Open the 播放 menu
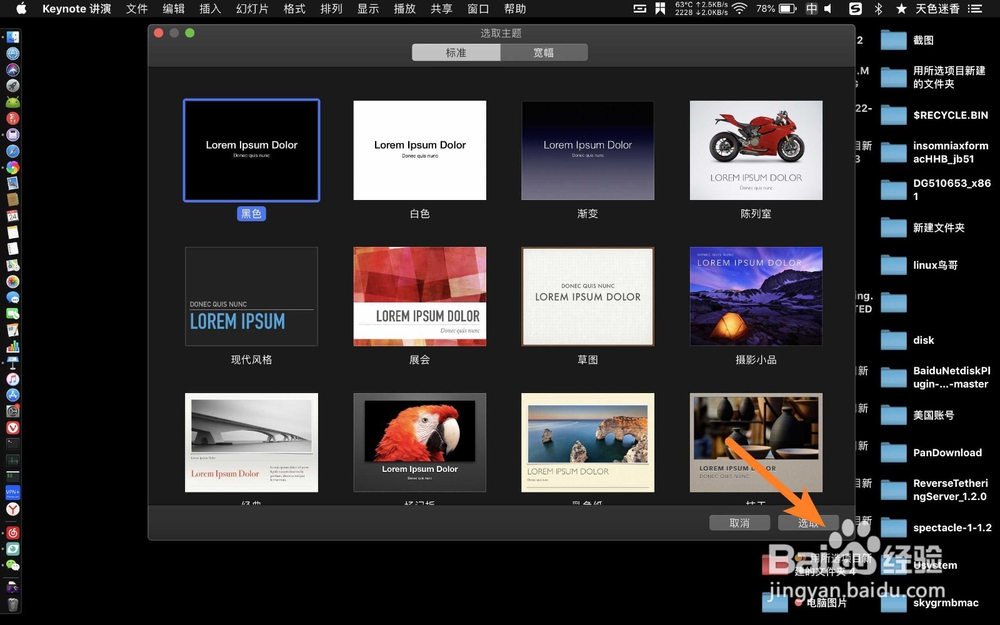 pos(404,8)
